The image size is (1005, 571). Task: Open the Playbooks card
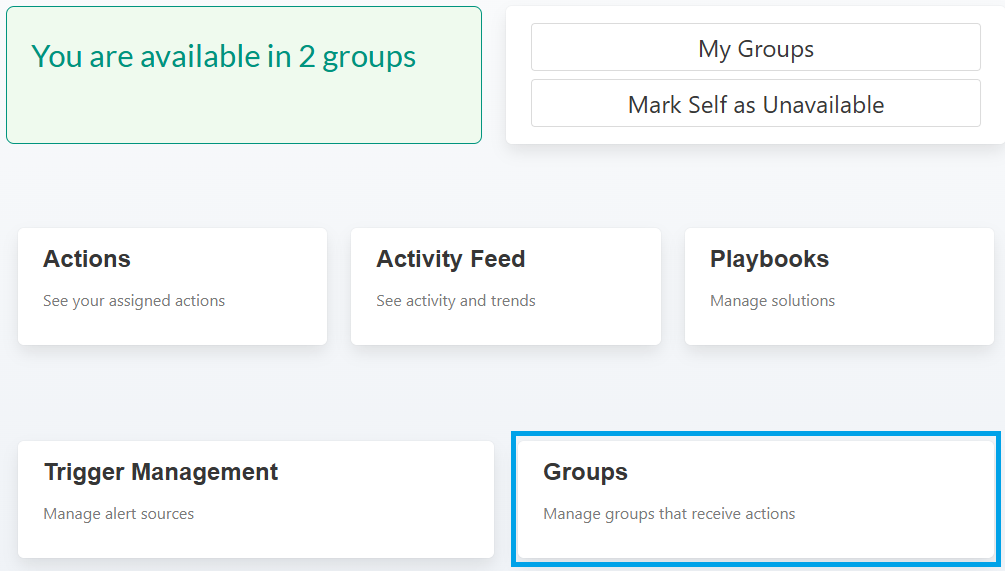[x=839, y=286]
